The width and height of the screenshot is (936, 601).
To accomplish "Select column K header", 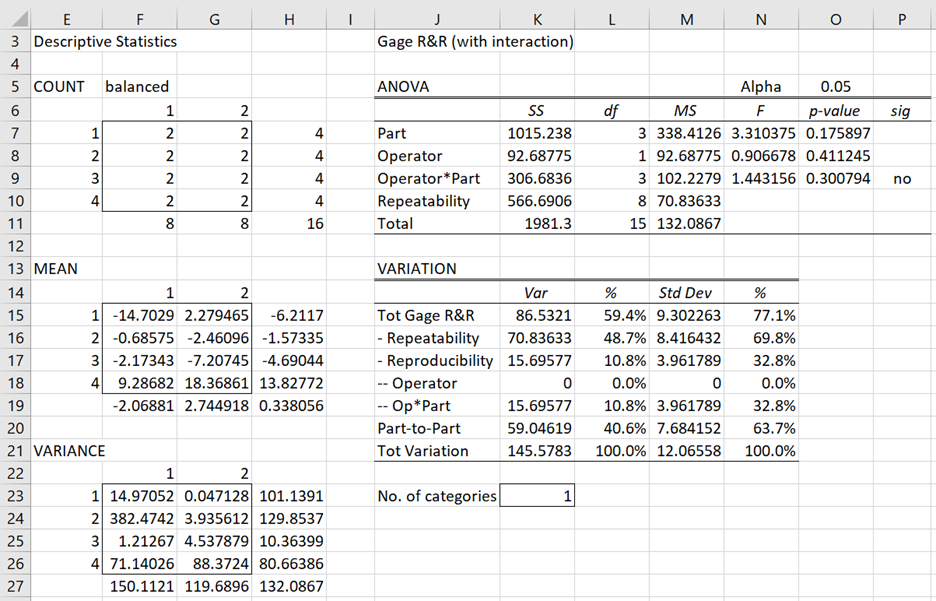I will coord(537,20).
